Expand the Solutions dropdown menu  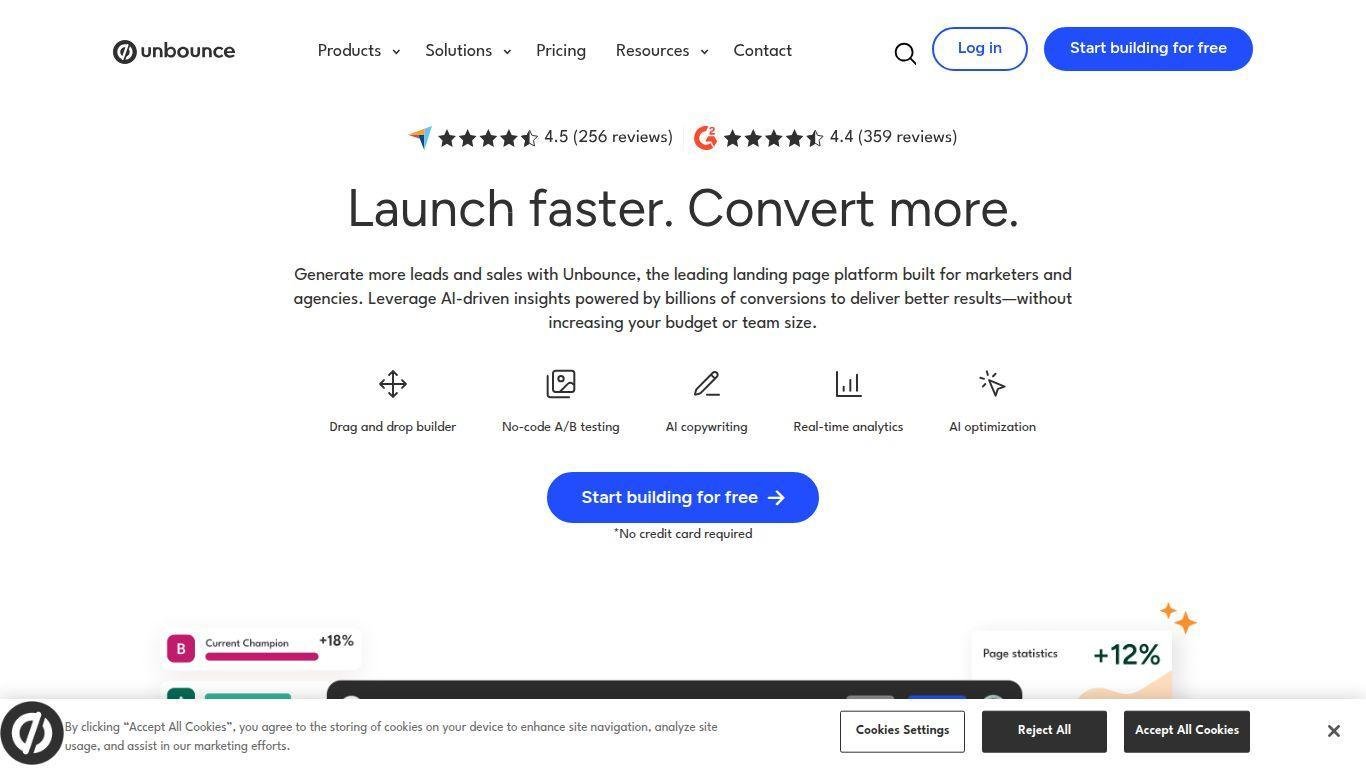[x=468, y=50]
